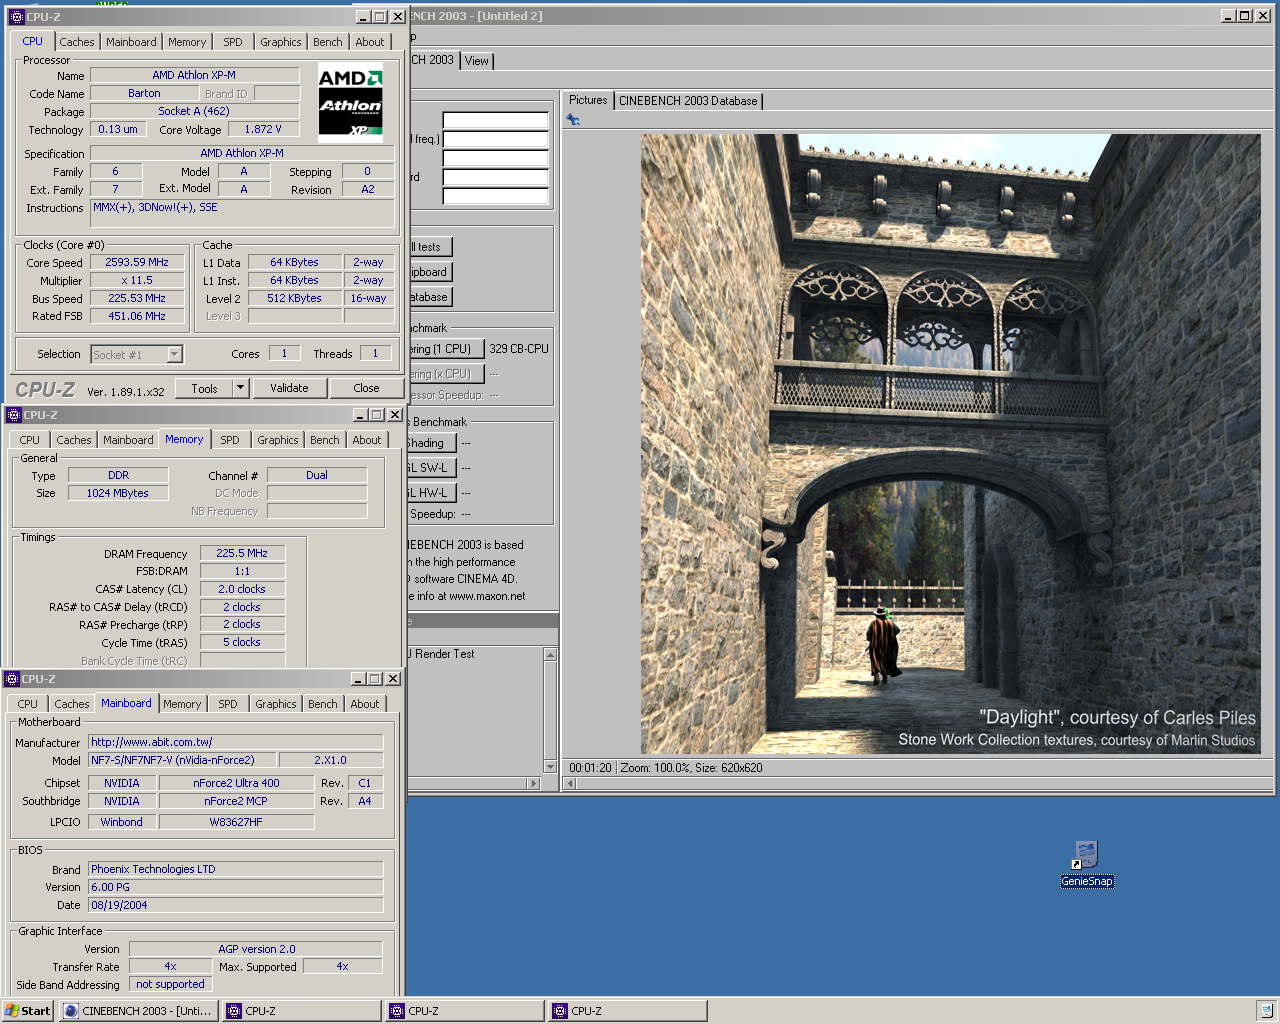Click the system tray icon on the taskbar
1280x1024 pixels.
(x=1265, y=1011)
